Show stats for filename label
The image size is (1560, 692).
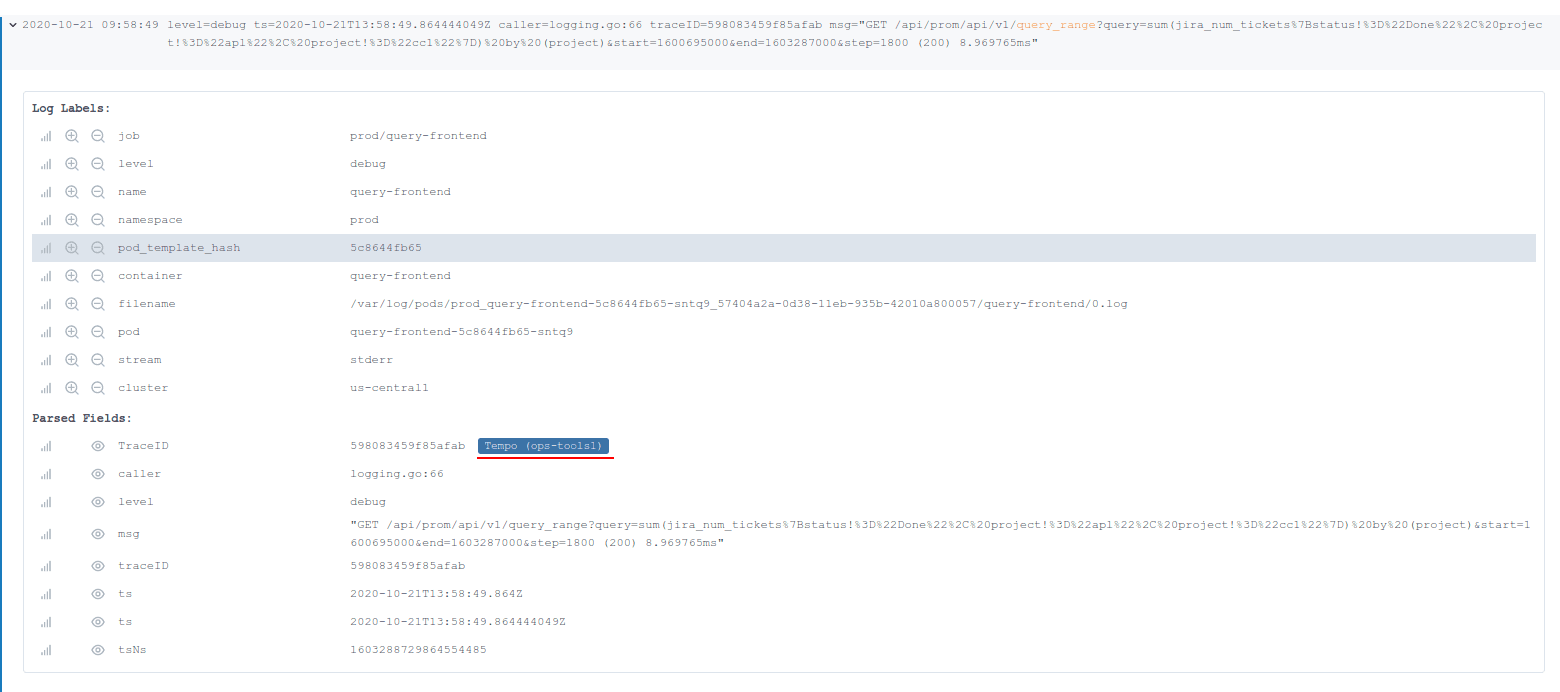(46, 304)
